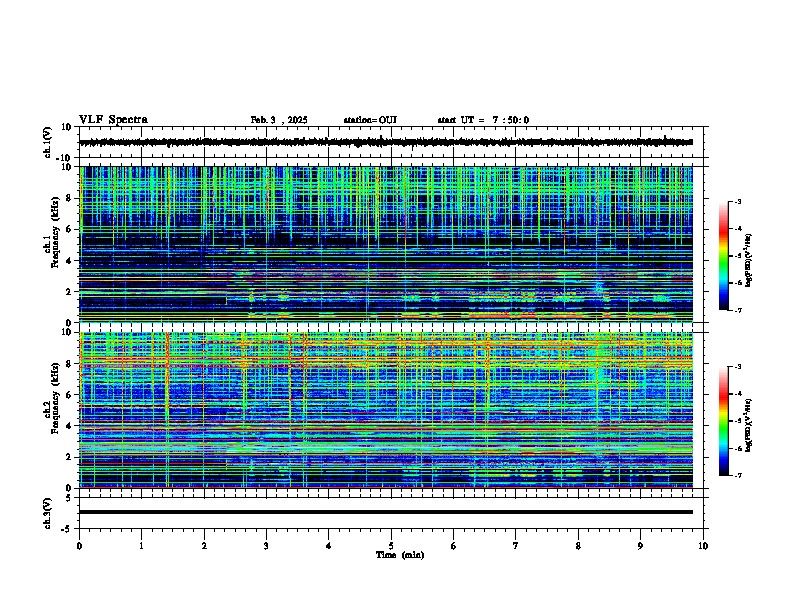Click the "5" tick on ch.3(V) axis
The image size is (792, 612).
(69, 498)
